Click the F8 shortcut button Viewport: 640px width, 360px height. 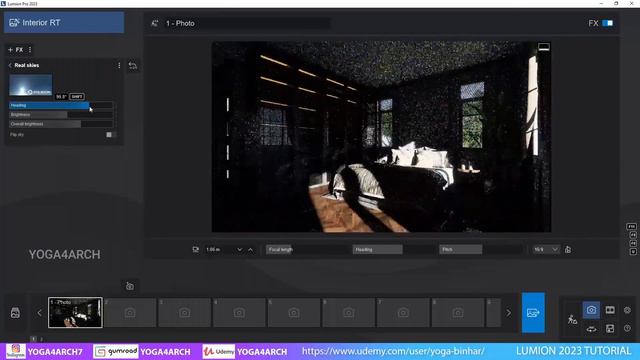point(633,243)
